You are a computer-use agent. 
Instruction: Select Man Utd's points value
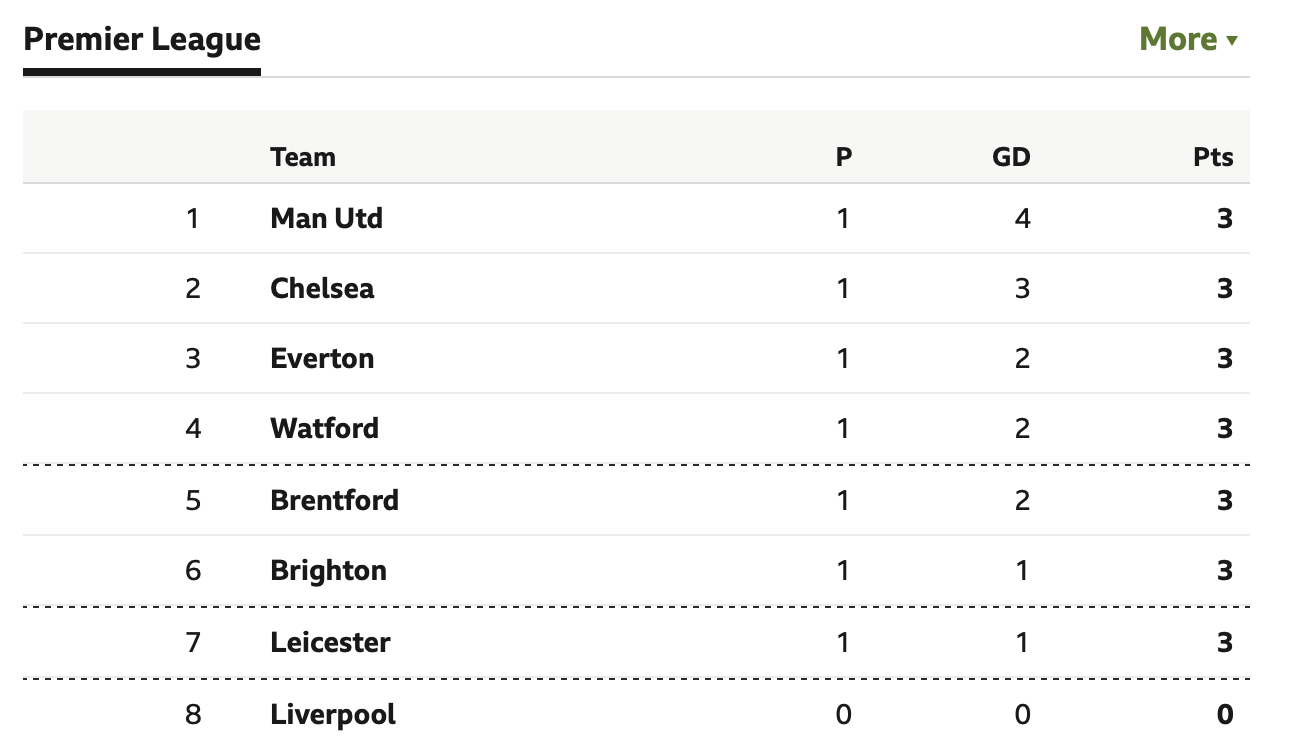coord(1225,218)
